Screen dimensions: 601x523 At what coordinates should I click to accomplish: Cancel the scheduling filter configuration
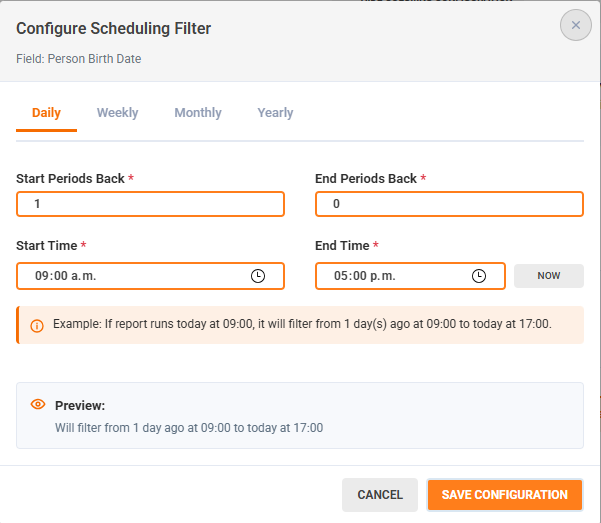(380, 494)
